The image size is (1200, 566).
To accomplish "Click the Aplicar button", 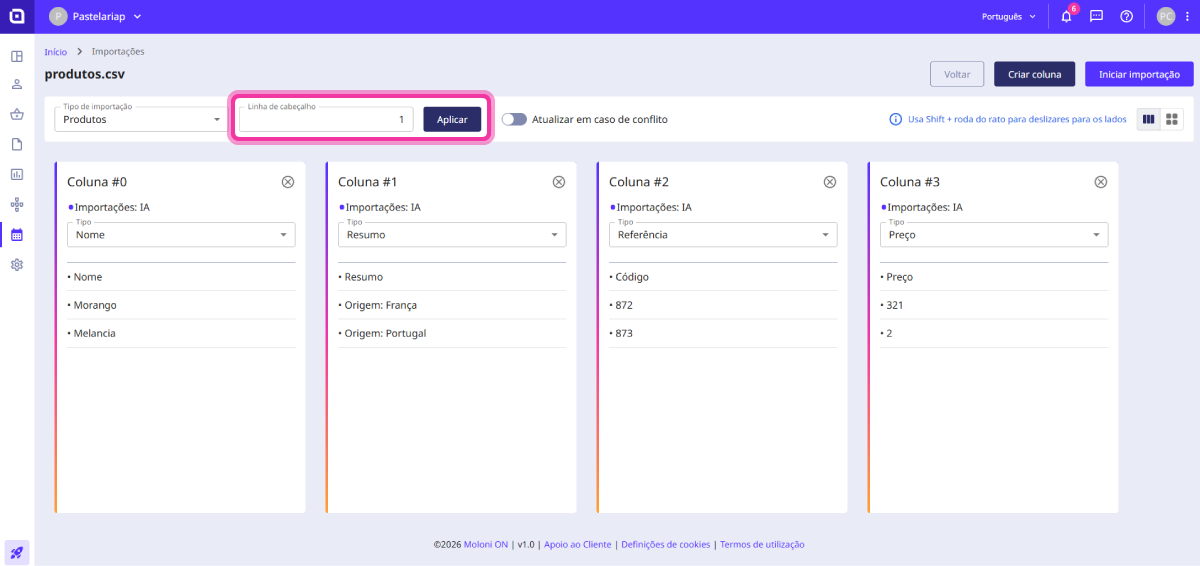I will pos(452,119).
